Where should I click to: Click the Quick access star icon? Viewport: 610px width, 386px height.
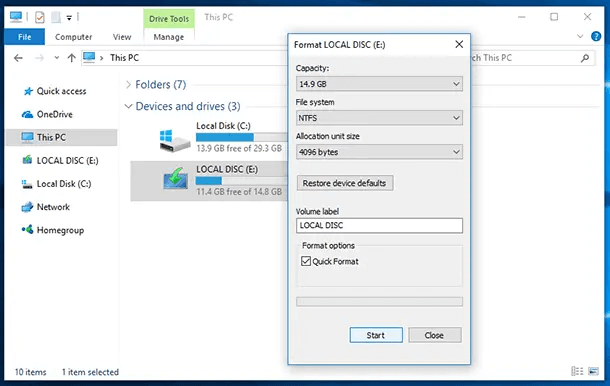pos(28,91)
